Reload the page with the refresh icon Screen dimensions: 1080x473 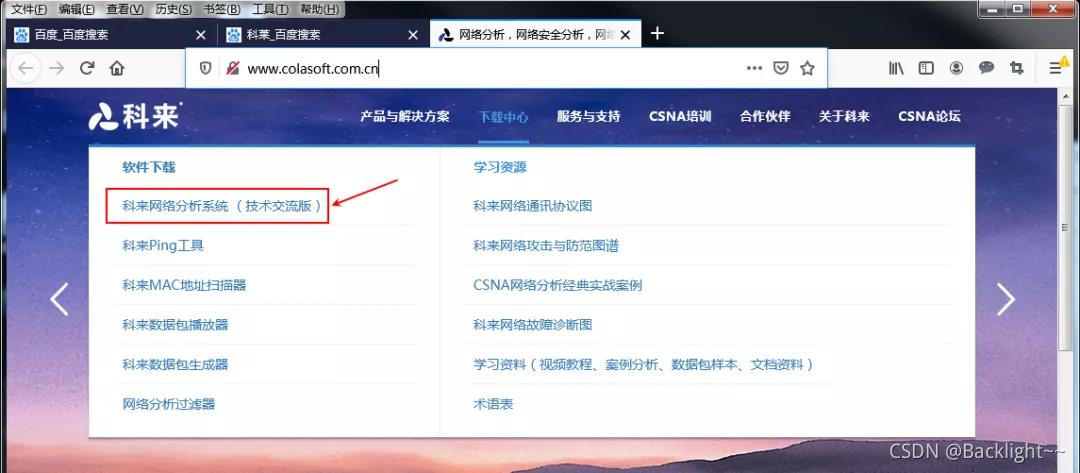pos(87,68)
